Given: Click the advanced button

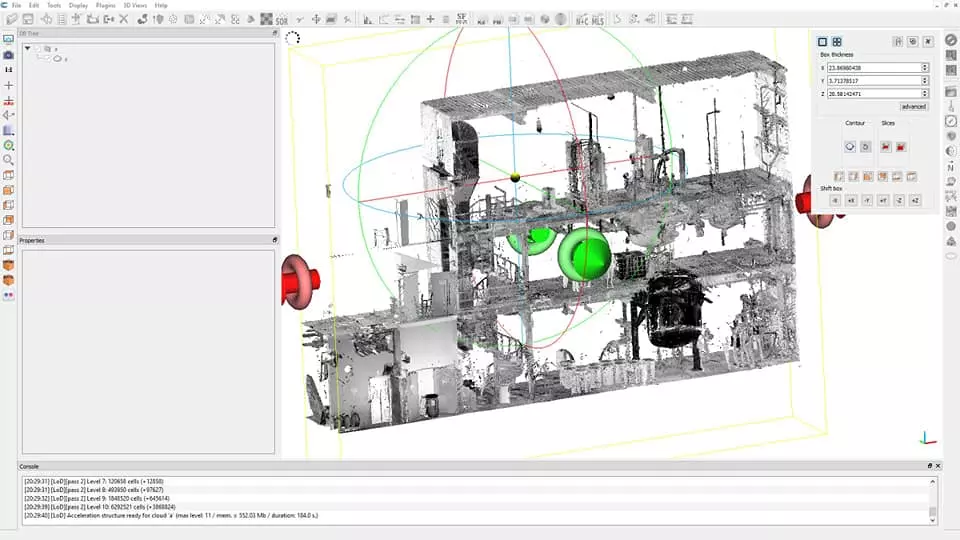Looking at the screenshot, I should [913, 107].
